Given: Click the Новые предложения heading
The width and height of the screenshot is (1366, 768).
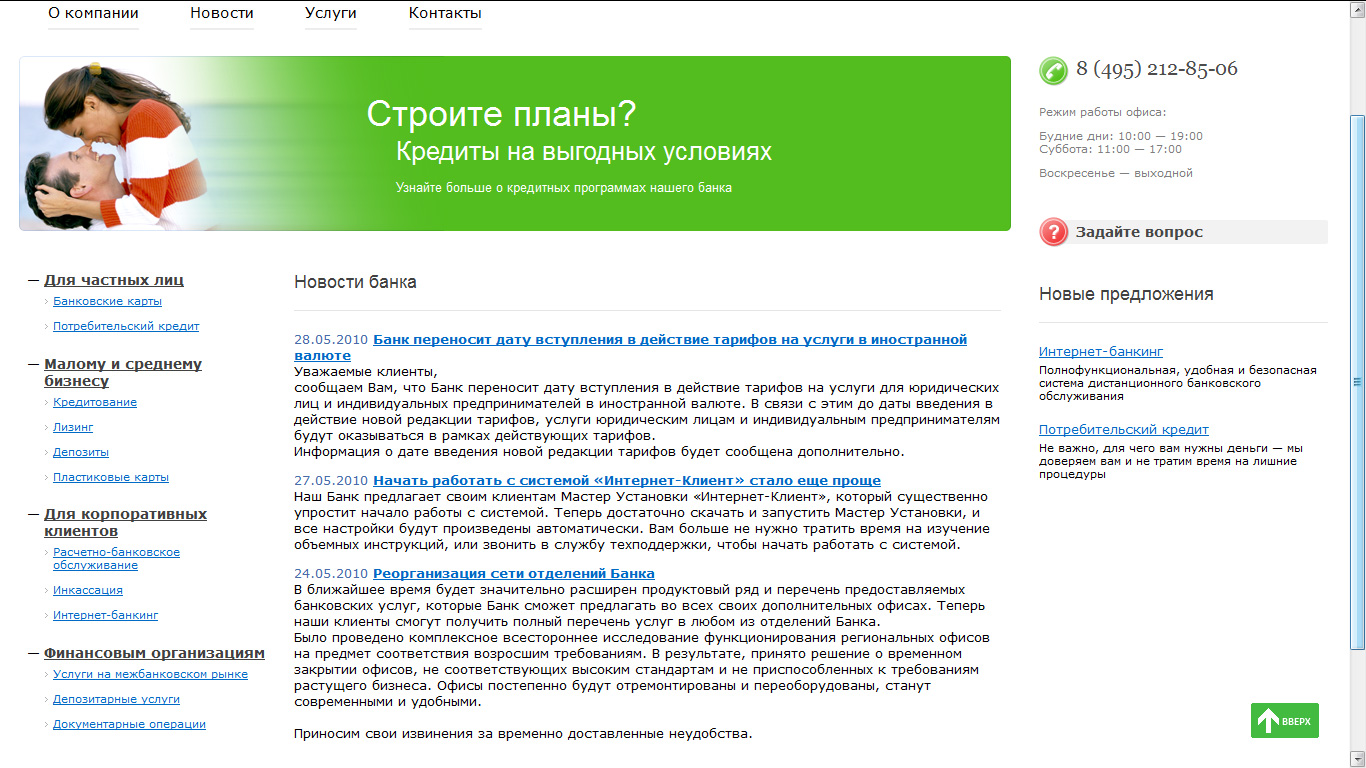Looking at the screenshot, I should pos(1126,294).
